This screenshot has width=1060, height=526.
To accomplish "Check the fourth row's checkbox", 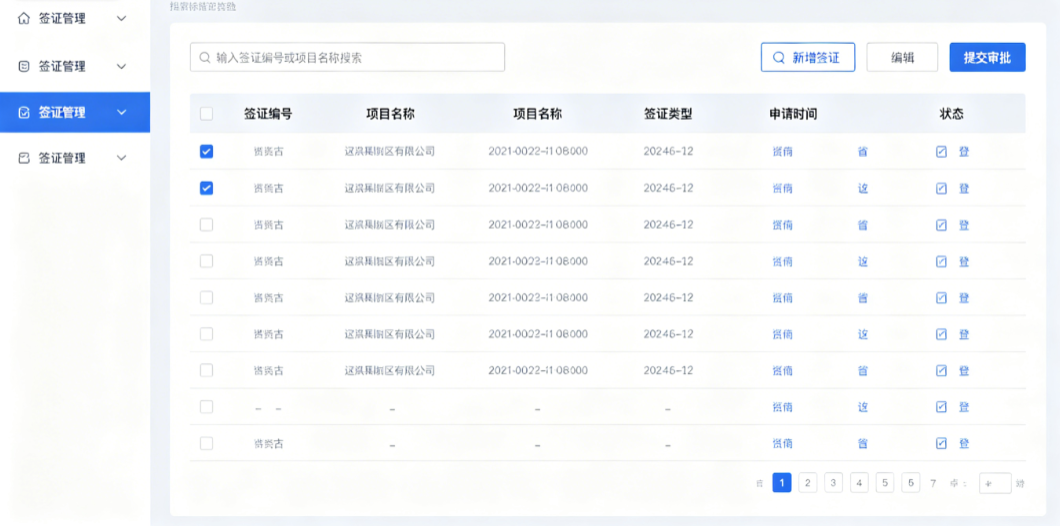I will click(206, 261).
